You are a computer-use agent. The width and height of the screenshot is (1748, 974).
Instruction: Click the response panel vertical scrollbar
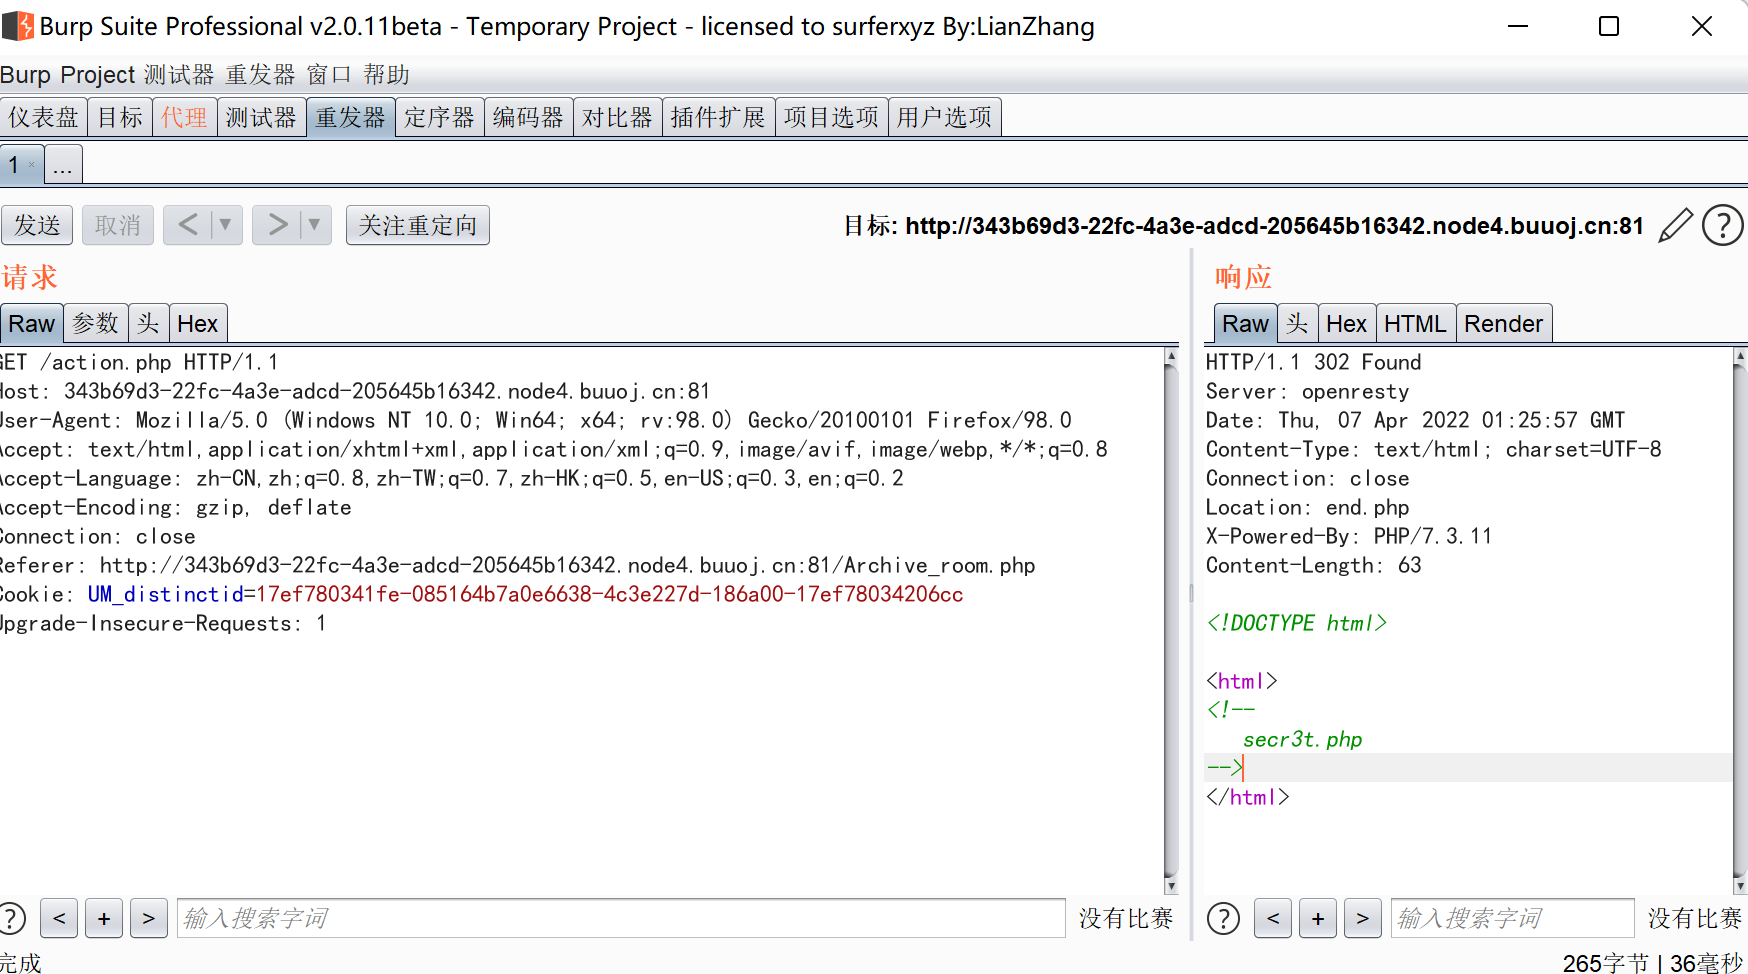coord(1741,620)
